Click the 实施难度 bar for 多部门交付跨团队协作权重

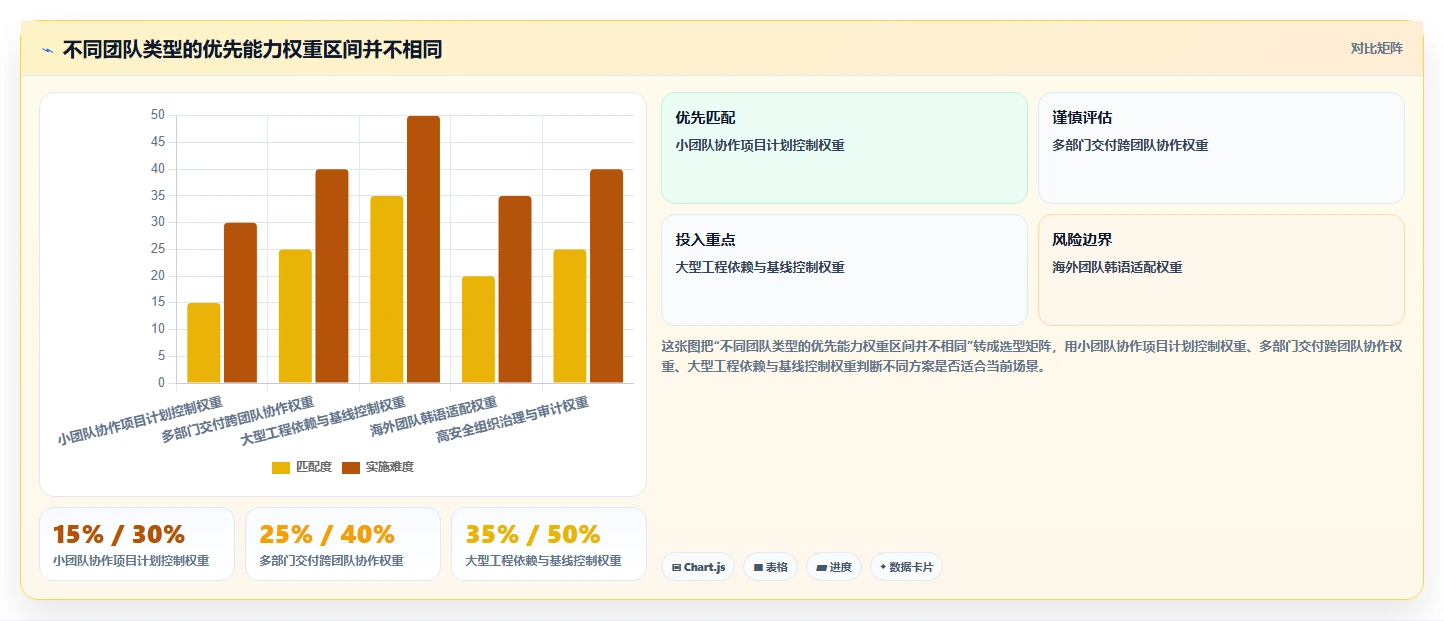tap(332, 276)
